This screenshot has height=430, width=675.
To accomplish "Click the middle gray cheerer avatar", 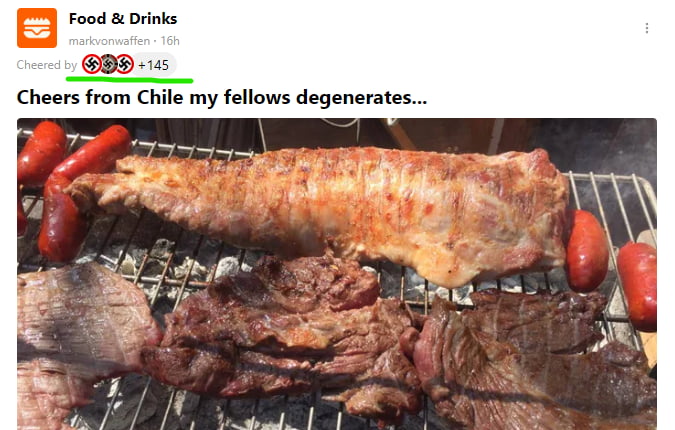I will click(108, 64).
